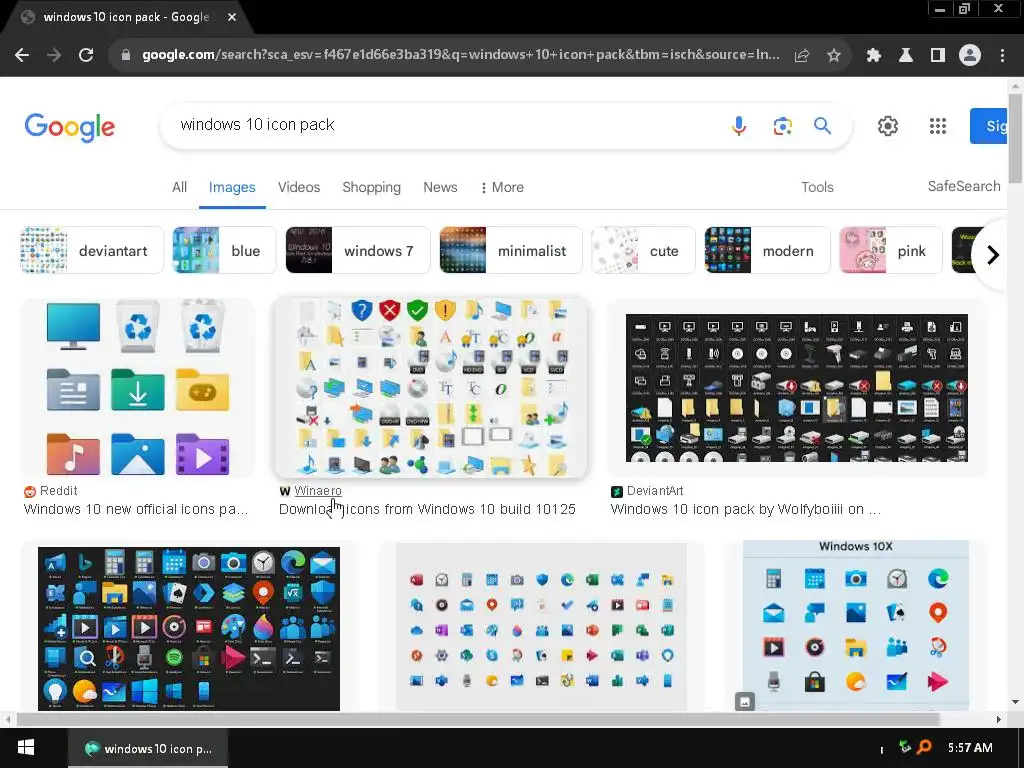Toggle the browser side panel

point(938,56)
